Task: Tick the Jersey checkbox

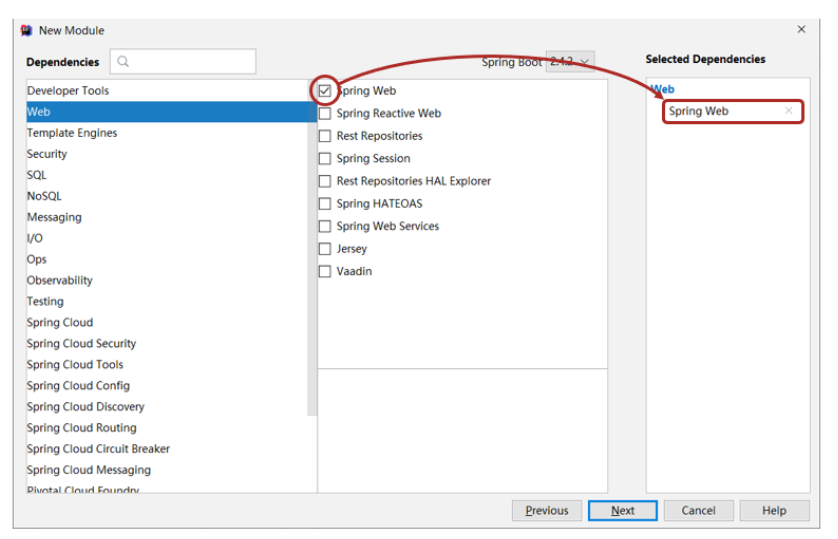Action: coord(325,249)
